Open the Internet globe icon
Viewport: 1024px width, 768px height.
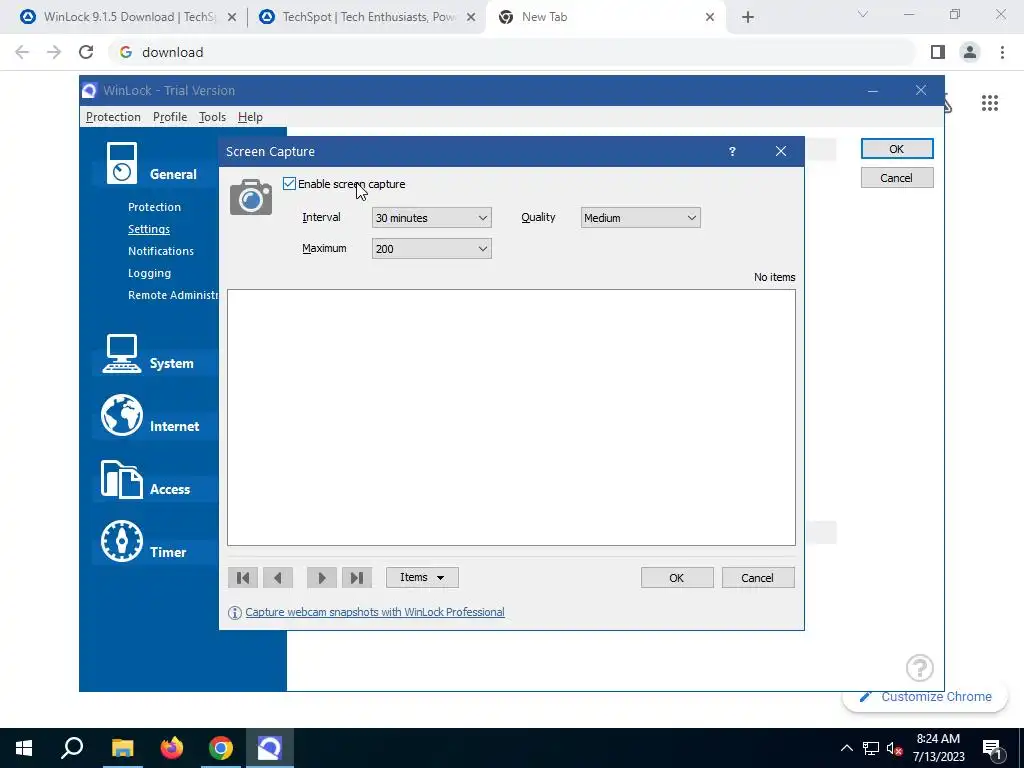point(121,415)
